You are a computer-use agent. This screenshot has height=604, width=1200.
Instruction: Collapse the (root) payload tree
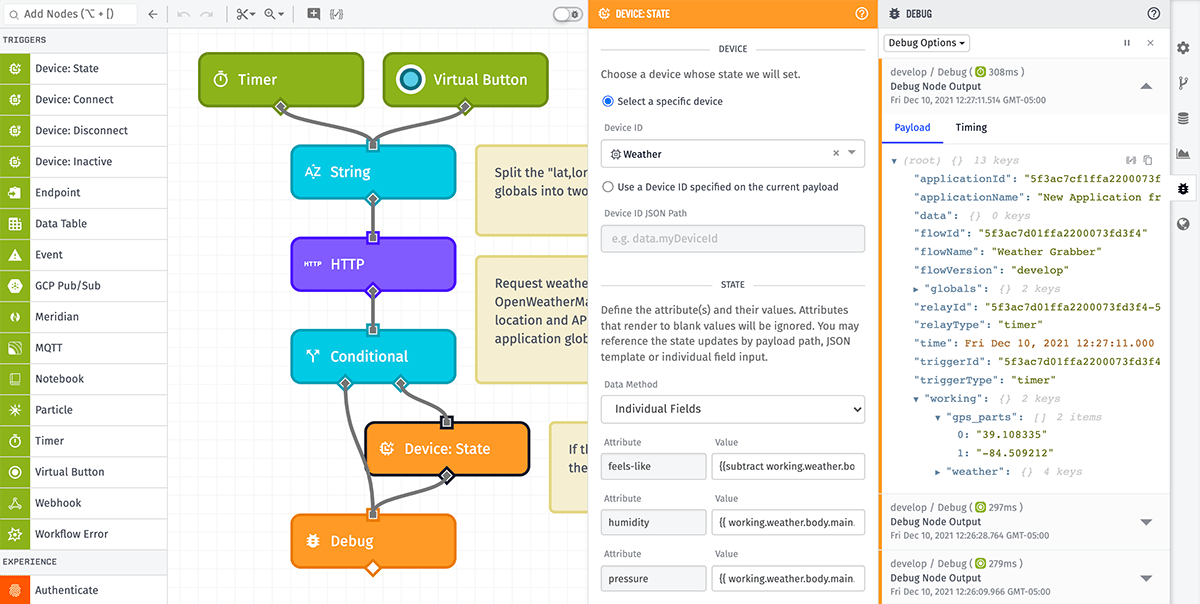(894, 160)
